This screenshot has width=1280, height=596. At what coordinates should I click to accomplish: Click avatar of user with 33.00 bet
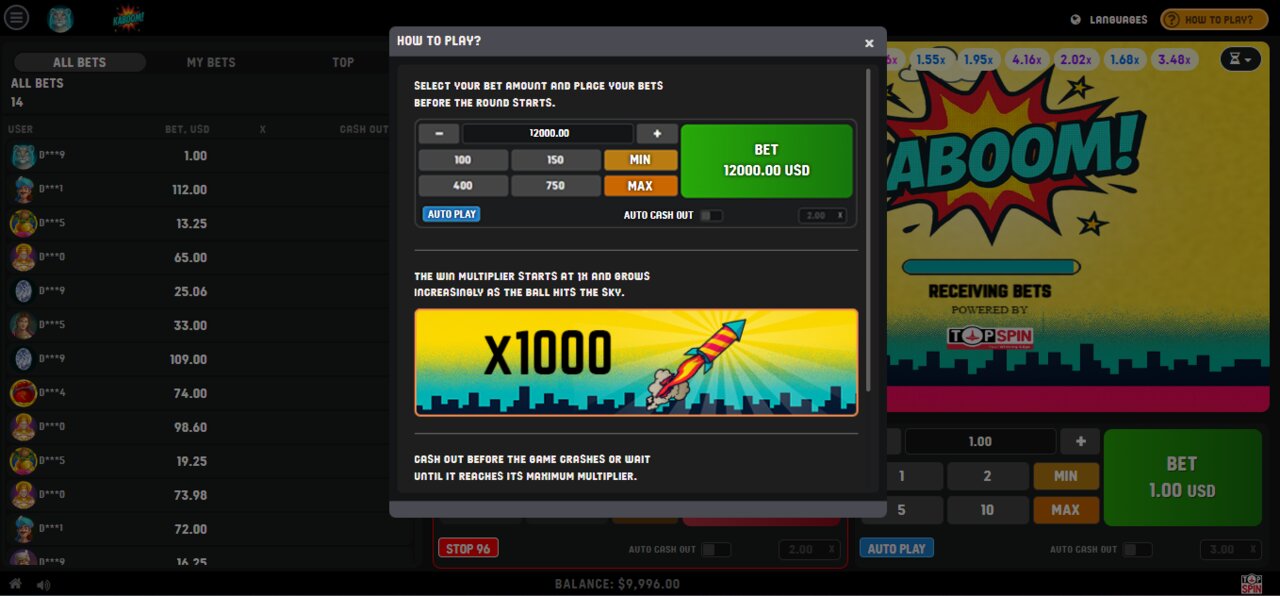pos(23,326)
